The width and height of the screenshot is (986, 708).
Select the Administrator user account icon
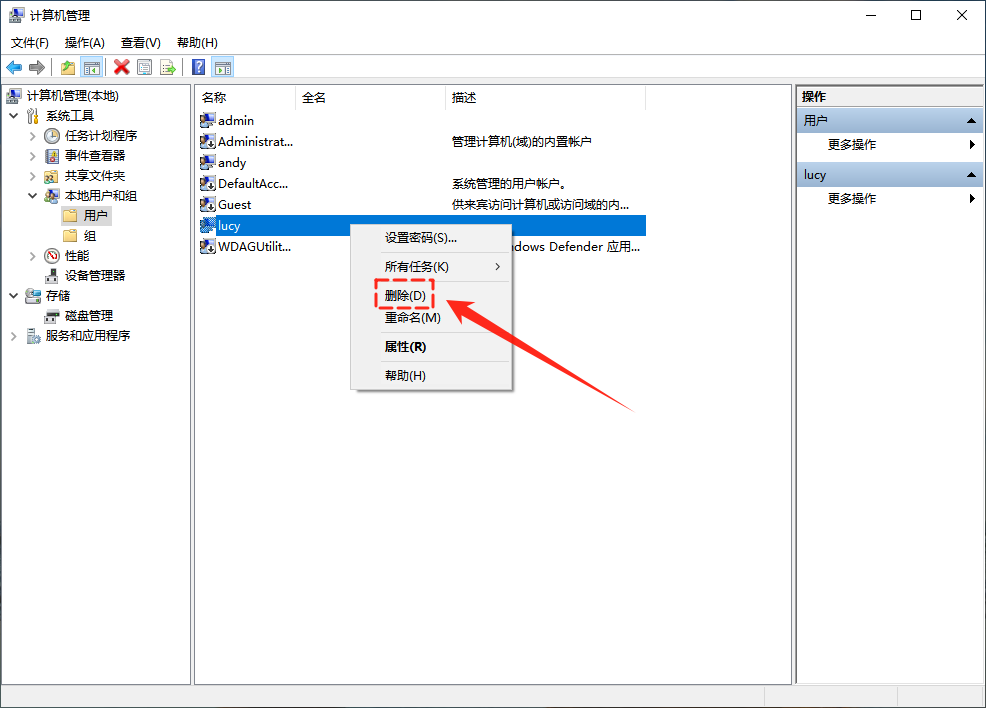[x=208, y=142]
